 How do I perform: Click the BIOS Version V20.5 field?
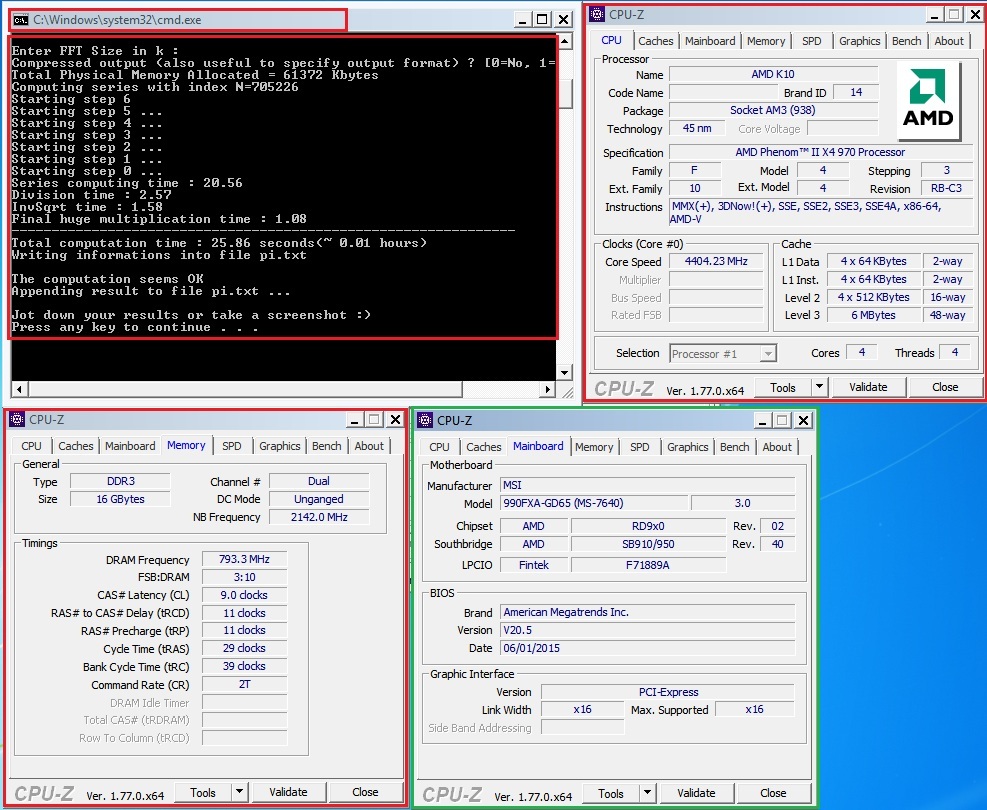(x=647, y=630)
